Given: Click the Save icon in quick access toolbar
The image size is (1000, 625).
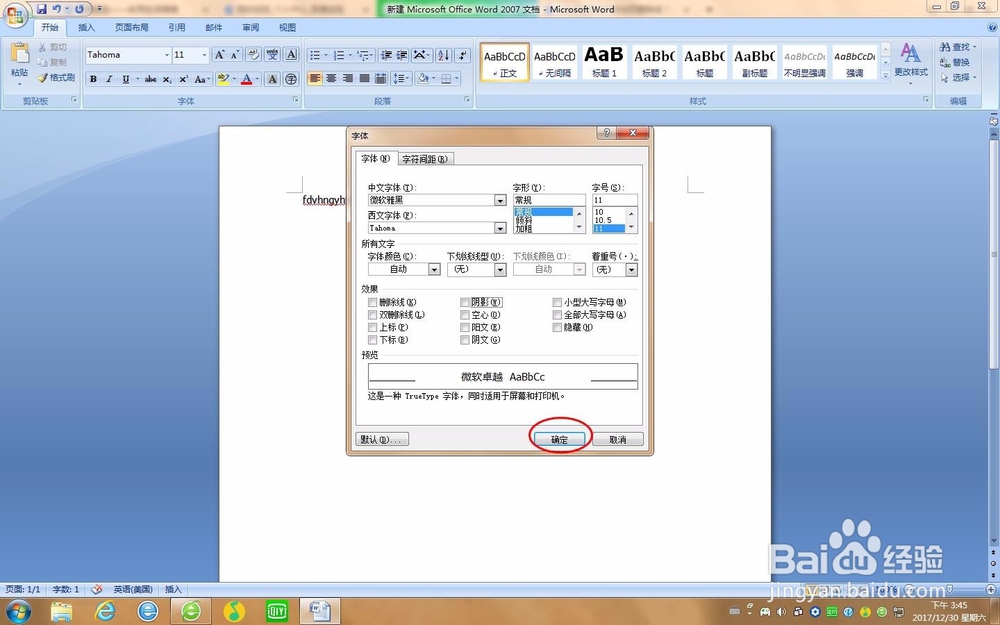Looking at the screenshot, I should pyautogui.click(x=41, y=9).
